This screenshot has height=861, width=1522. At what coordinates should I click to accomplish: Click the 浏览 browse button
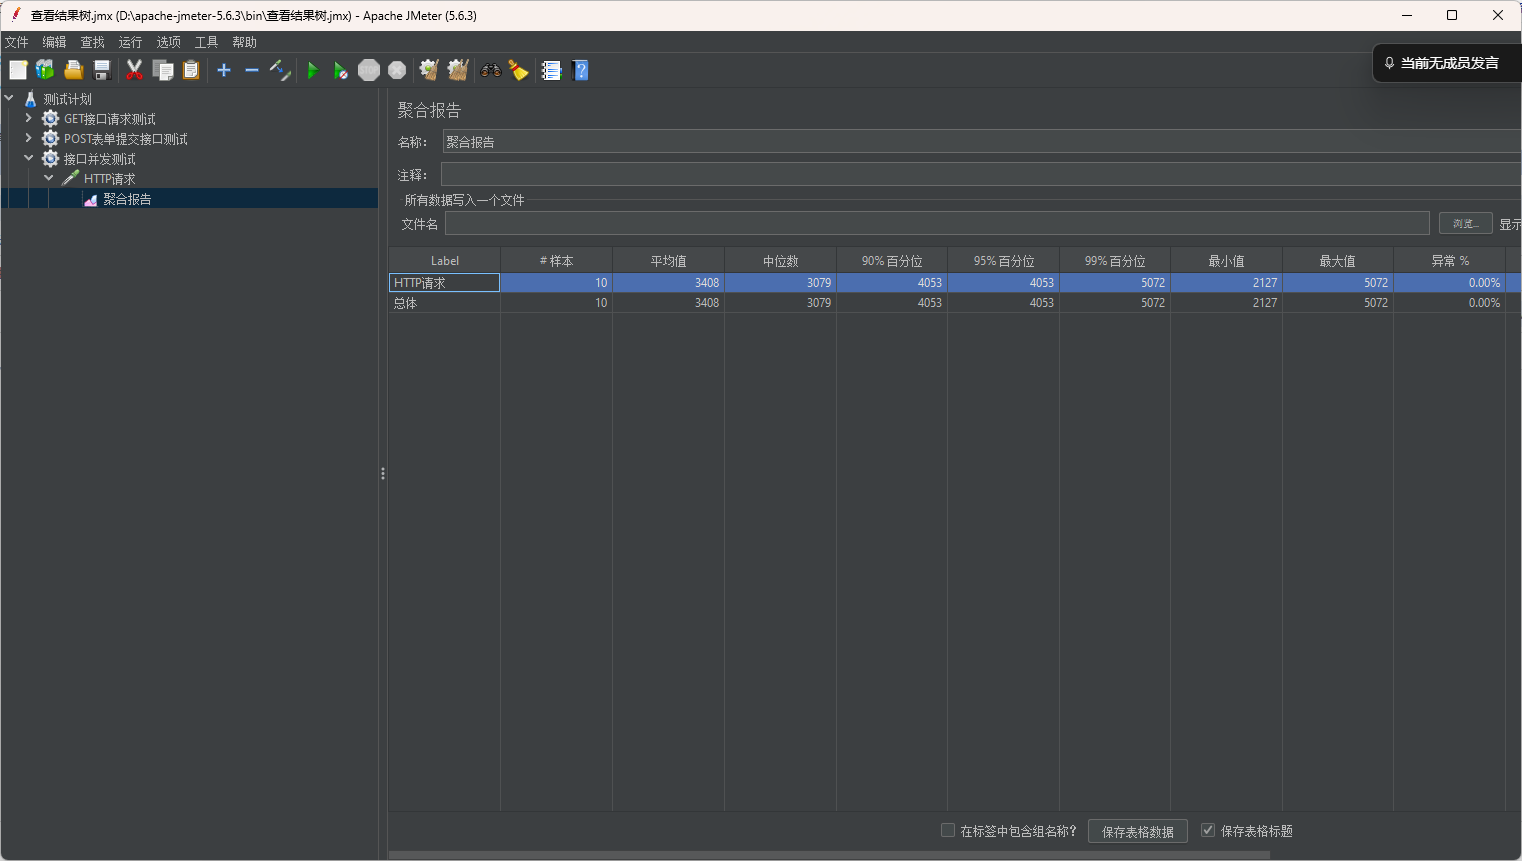click(1466, 223)
